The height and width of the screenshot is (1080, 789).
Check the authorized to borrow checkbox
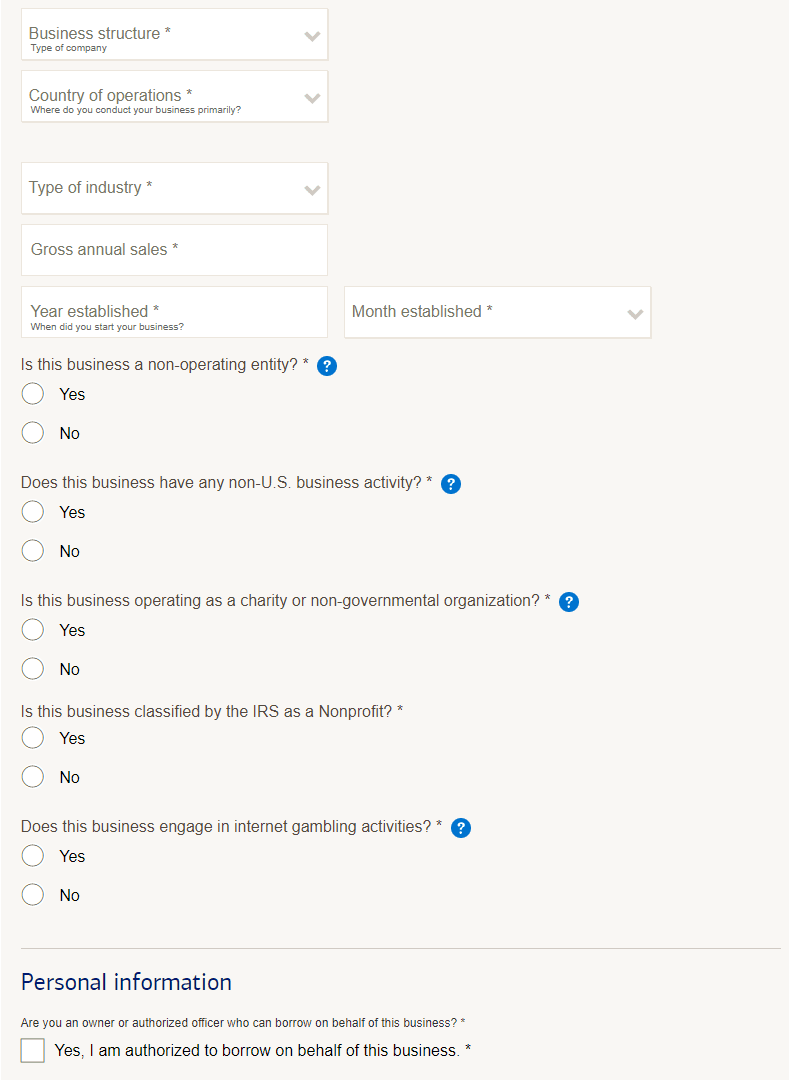pyautogui.click(x=33, y=1050)
